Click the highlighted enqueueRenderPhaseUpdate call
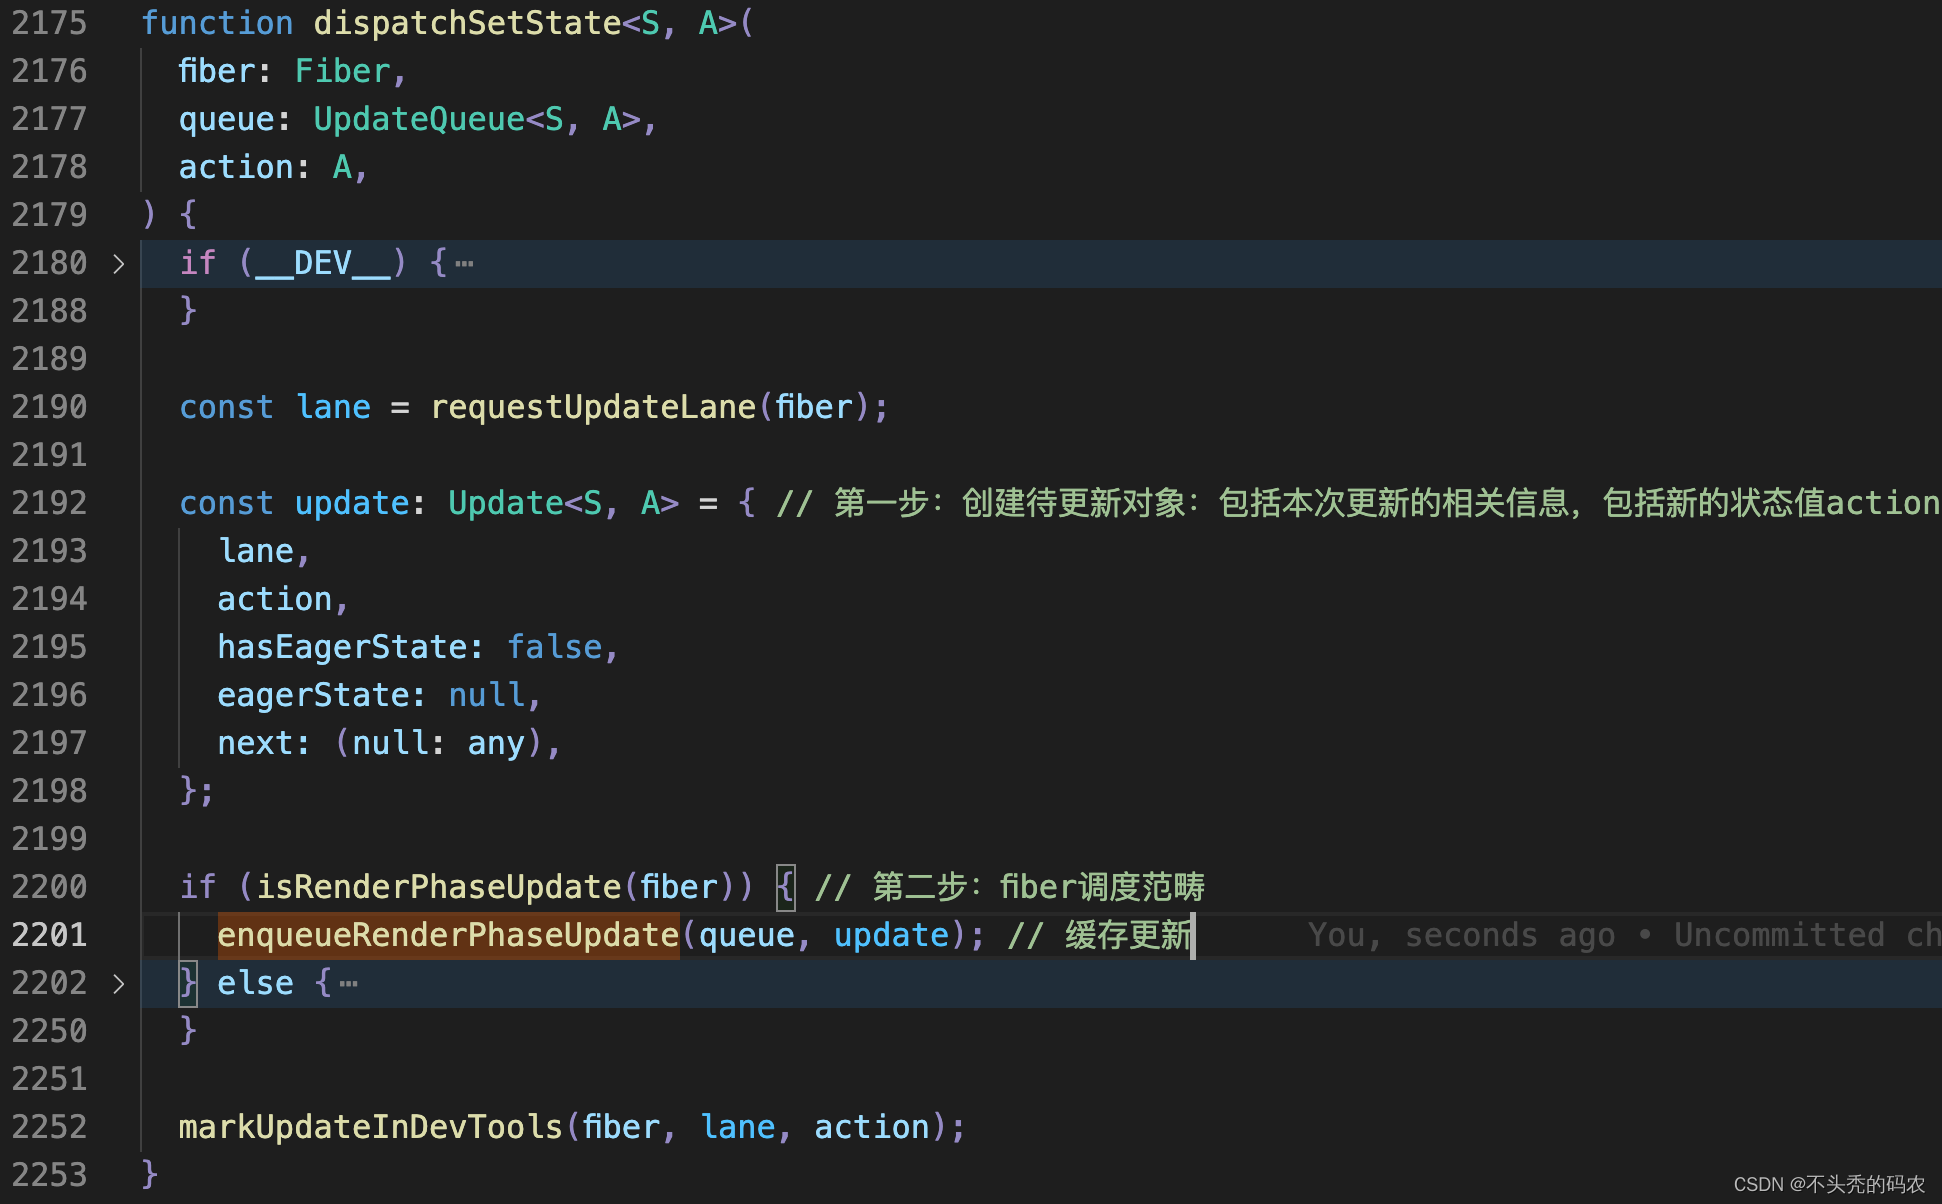Viewport: 1942px width, 1204px height. (x=447, y=934)
